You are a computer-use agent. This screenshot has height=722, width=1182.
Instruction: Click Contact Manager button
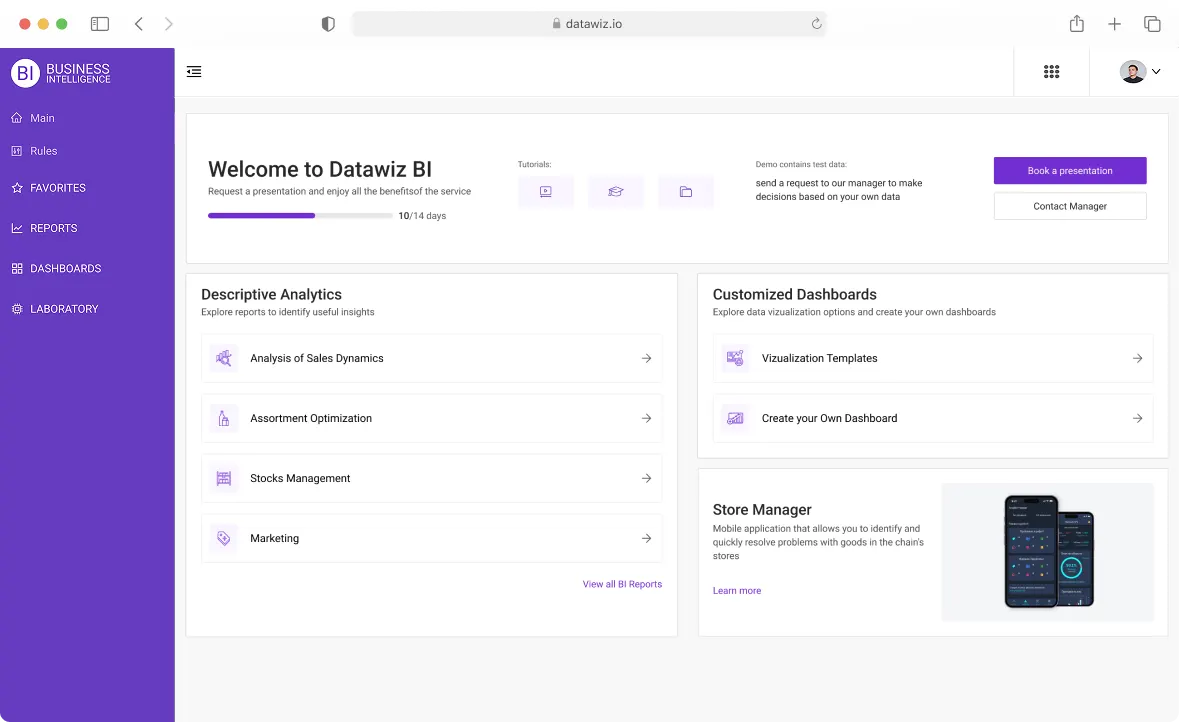(1070, 206)
